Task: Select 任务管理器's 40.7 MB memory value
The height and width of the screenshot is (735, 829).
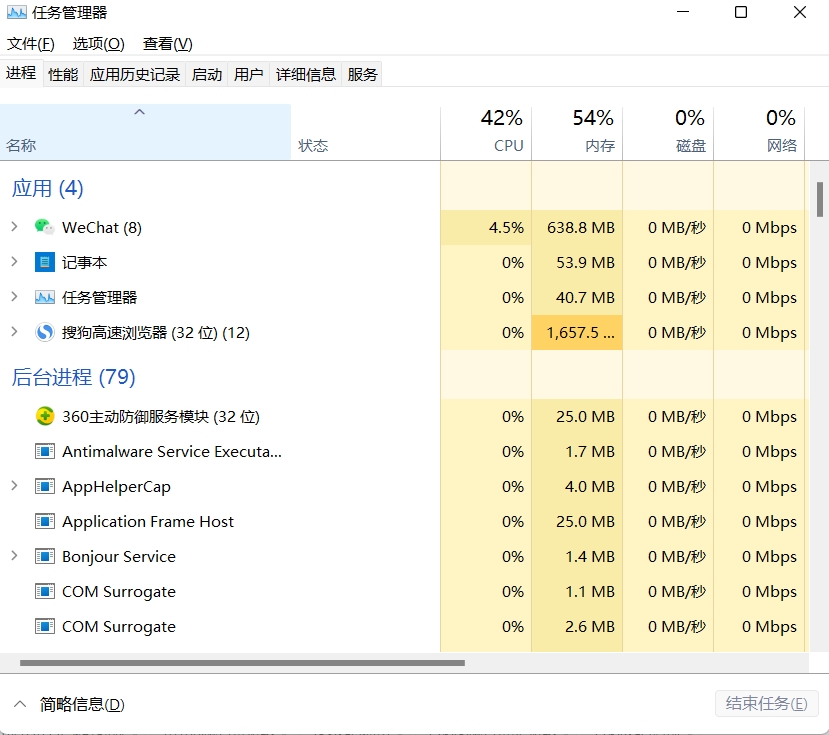Action: 585,297
